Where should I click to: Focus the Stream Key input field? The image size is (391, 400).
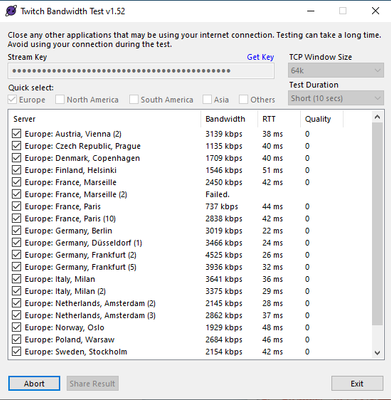pos(141,71)
